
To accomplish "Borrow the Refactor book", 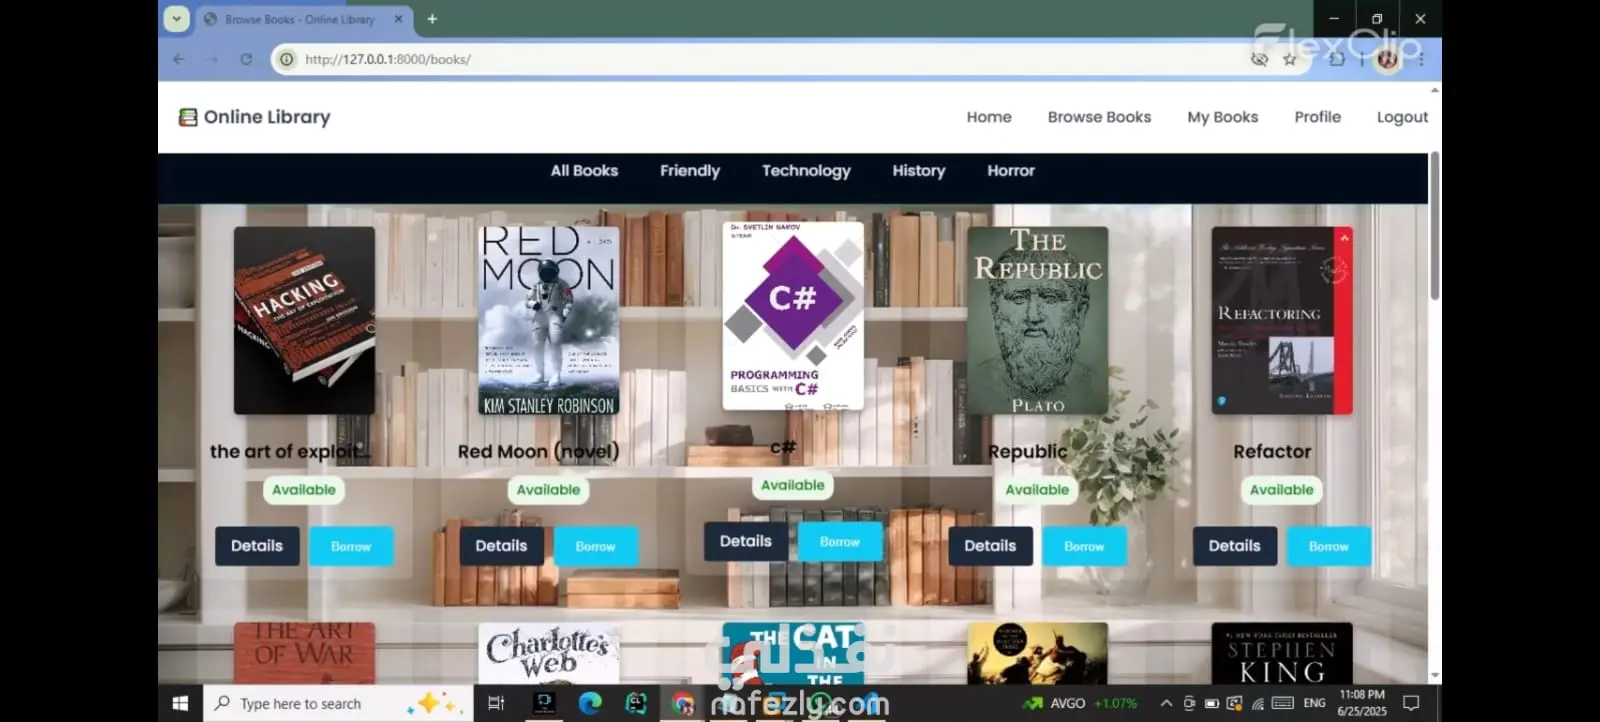I will 1329,546.
